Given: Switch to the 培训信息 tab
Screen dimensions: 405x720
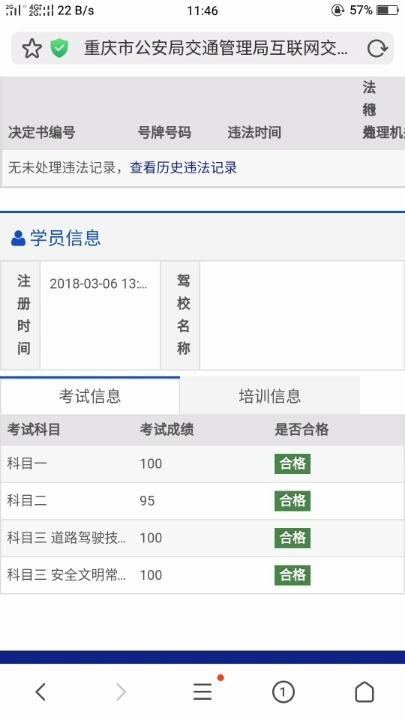Looking at the screenshot, I should 270,396.
